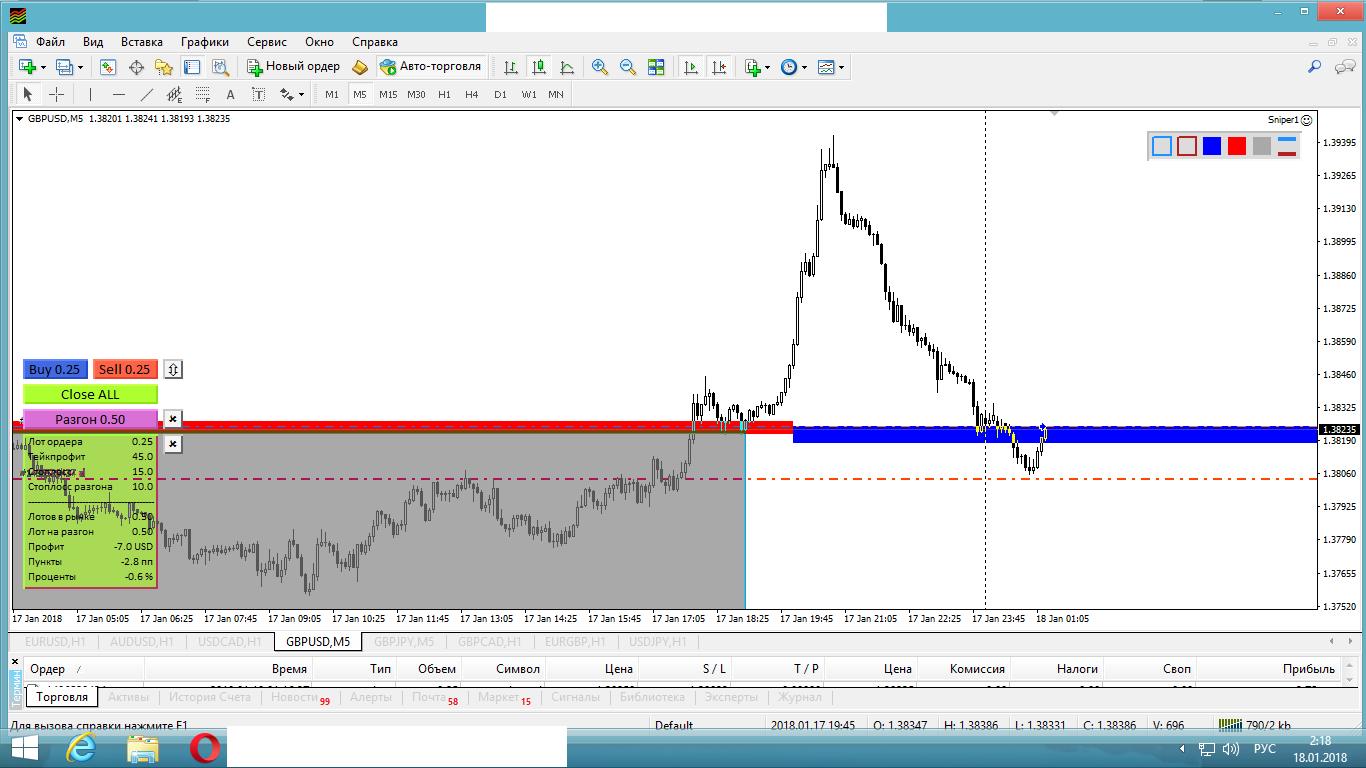Select the Fibonacci retracement tool
This screenshot has width=1366, height=768.
point(203,95)
